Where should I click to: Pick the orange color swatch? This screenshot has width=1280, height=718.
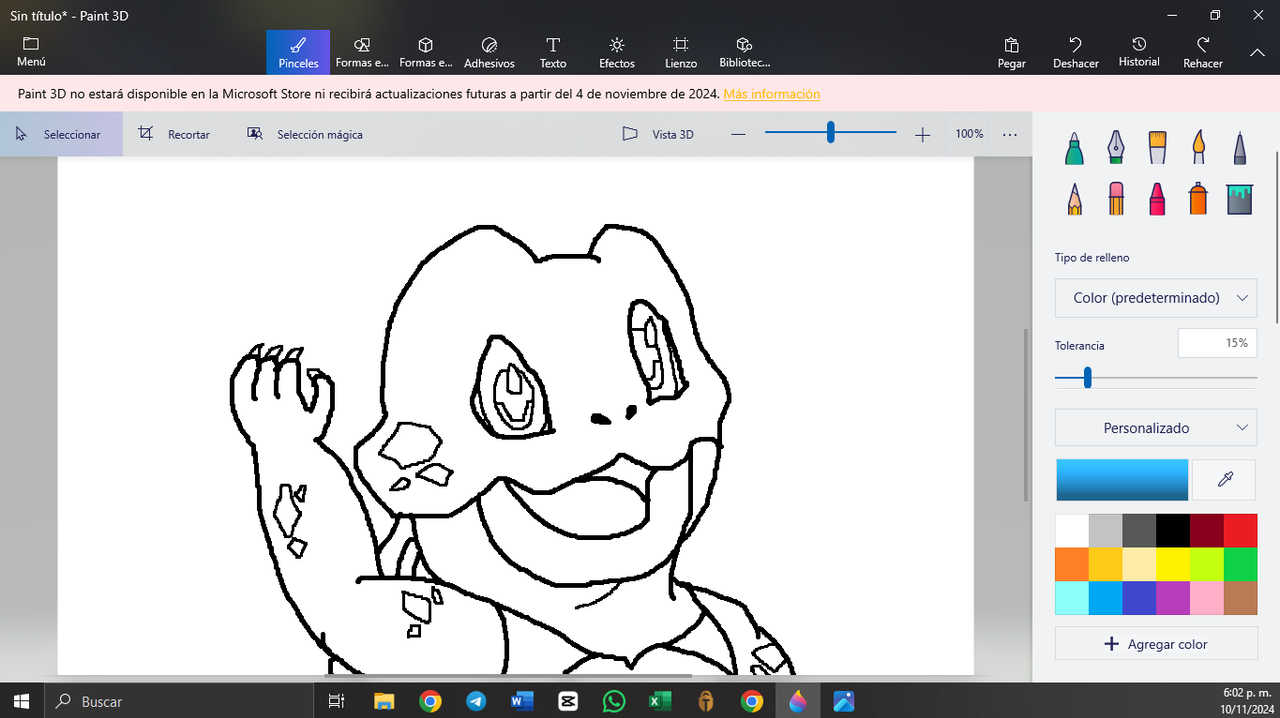tap(1072, 564)
